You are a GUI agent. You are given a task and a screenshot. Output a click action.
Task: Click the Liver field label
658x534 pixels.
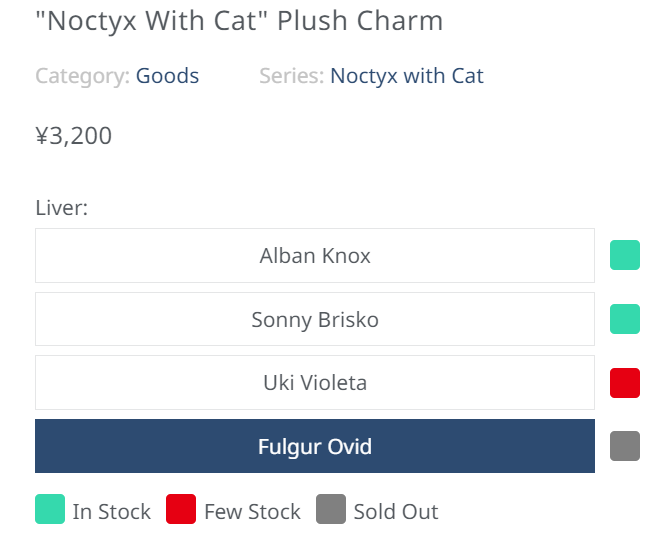(x=62, y=208)
